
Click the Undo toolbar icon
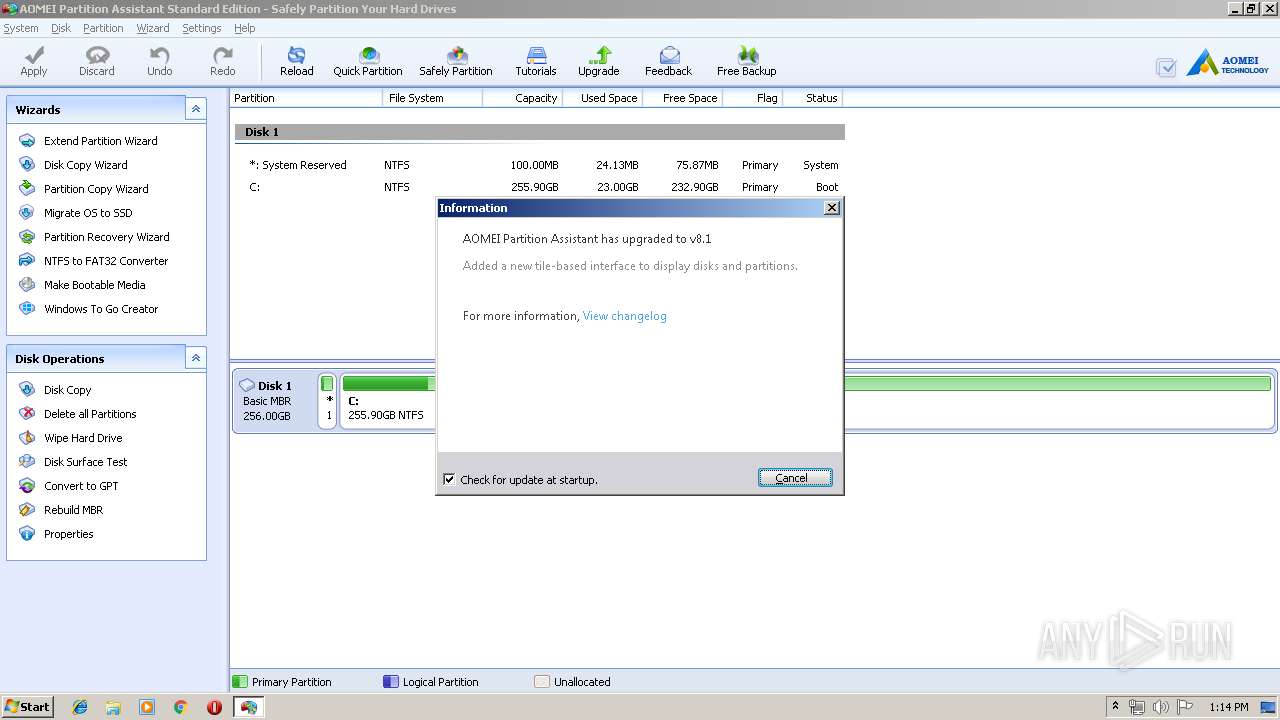(160, 61)
